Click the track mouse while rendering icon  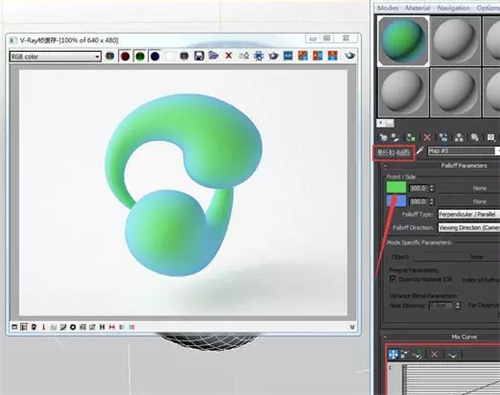258,56
